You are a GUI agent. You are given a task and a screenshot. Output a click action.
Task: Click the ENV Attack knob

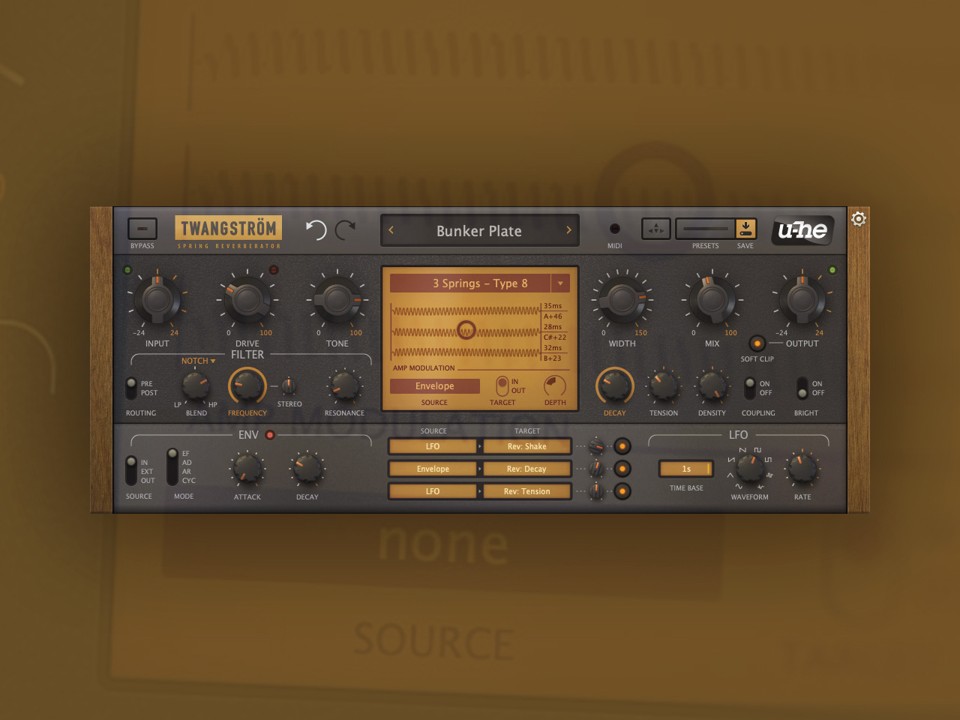click(x=247, y=470)
